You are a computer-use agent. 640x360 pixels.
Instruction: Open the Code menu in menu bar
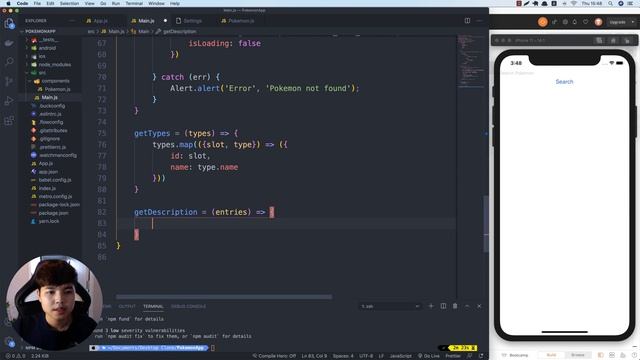click(22, 3)
